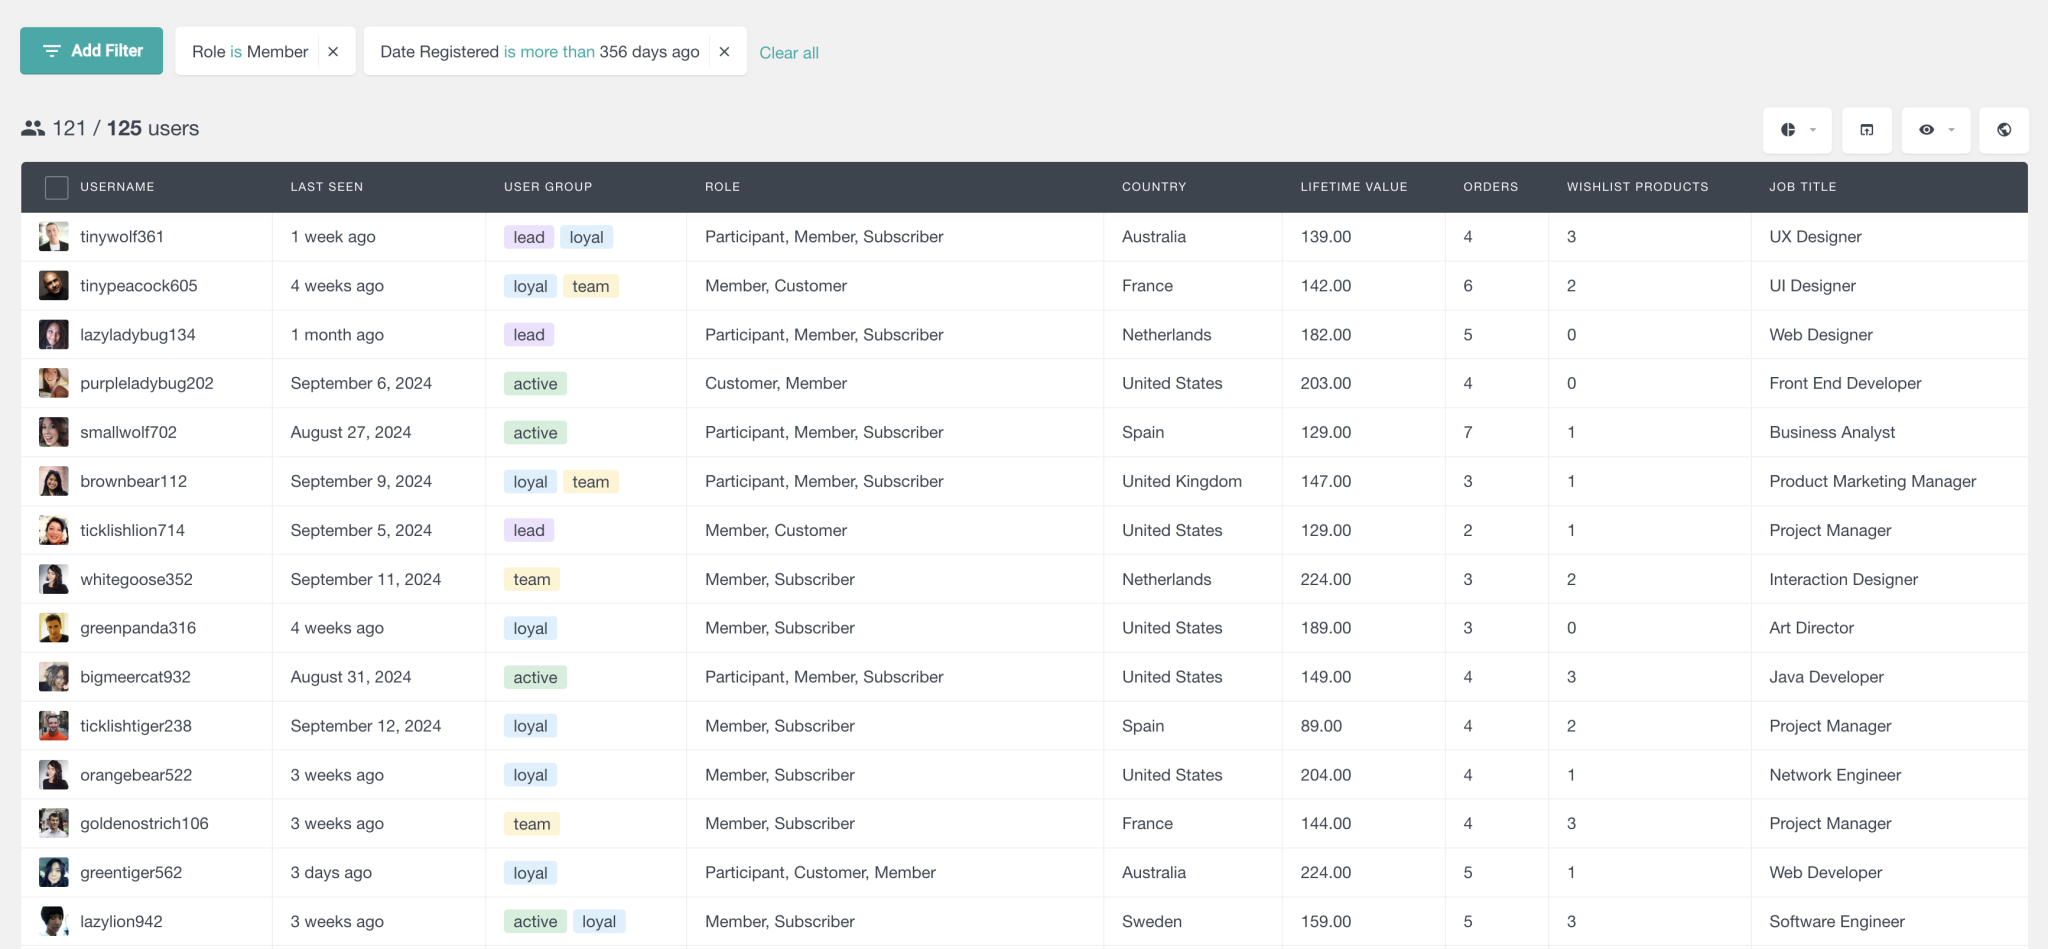Click lazylion942 avatar thumbnail

click(54, 921)
